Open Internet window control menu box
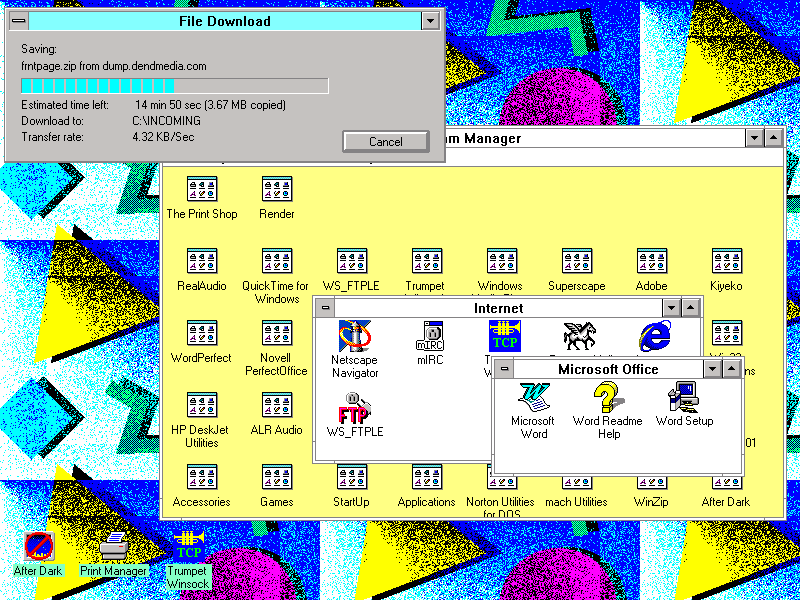Viewport: 800px width, 600px height. coord(326,308)
